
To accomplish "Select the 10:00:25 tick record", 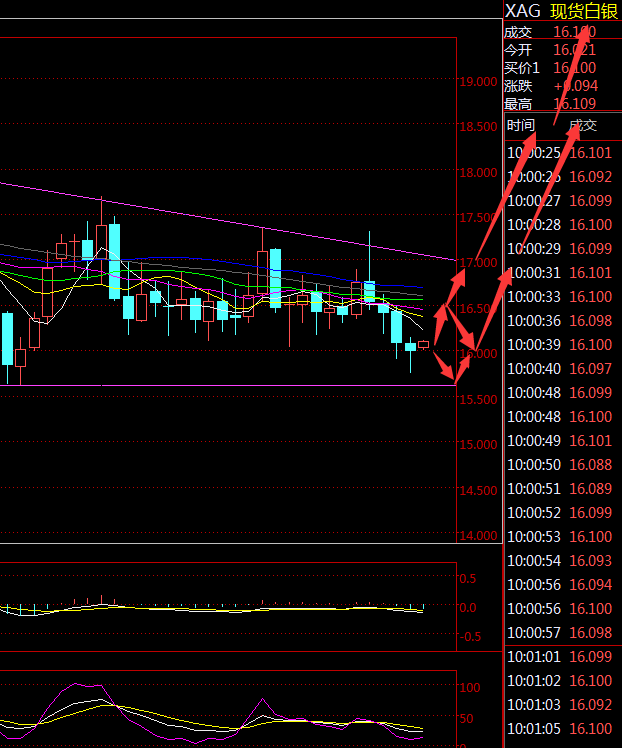I will tap(560, 153).
